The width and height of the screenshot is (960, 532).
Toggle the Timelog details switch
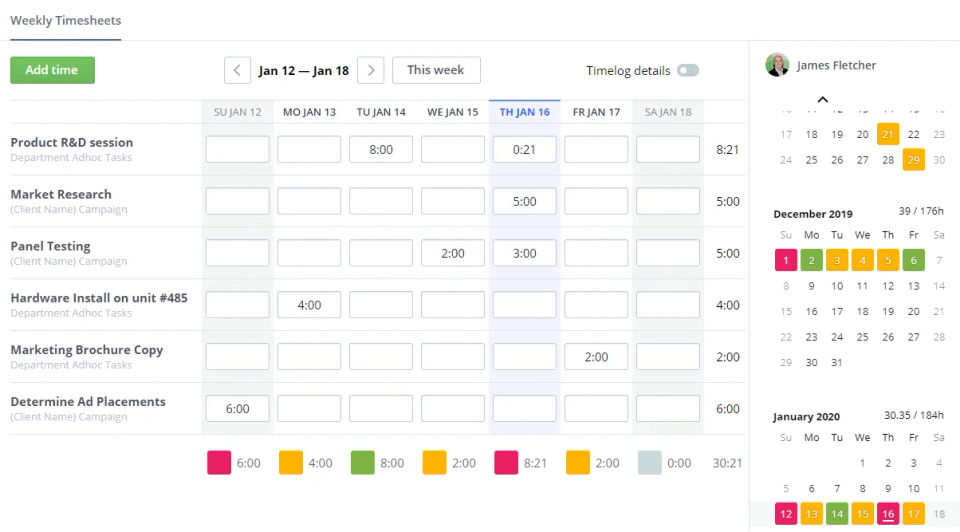[x=688, y=70]
